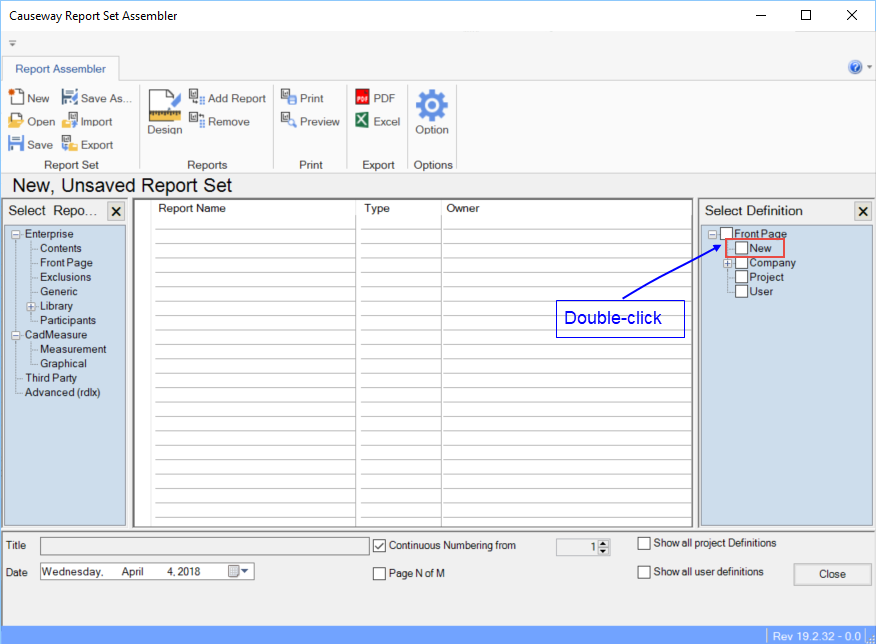This screenshot has width=876, height=644.
Task: Select the User definition label
Action: 761,292
